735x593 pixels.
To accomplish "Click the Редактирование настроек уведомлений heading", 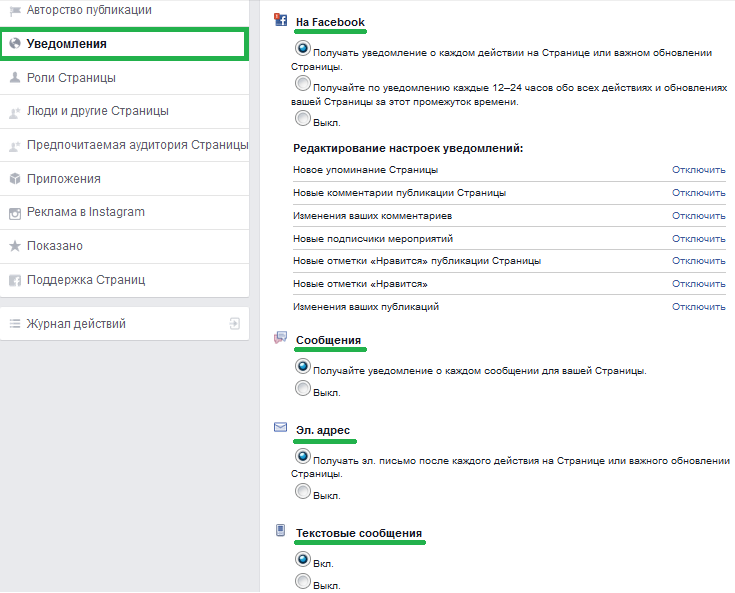I will point(408,148).
